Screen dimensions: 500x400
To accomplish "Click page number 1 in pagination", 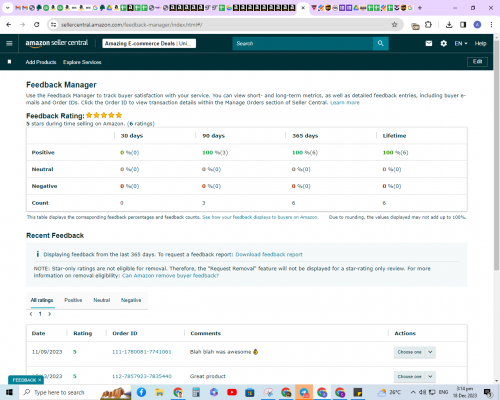I will (40, 314).
